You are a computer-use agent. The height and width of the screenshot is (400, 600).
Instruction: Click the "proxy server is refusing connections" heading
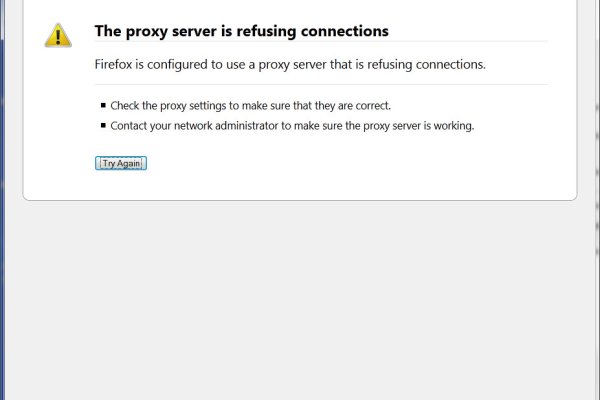click(x=241, y=31)
